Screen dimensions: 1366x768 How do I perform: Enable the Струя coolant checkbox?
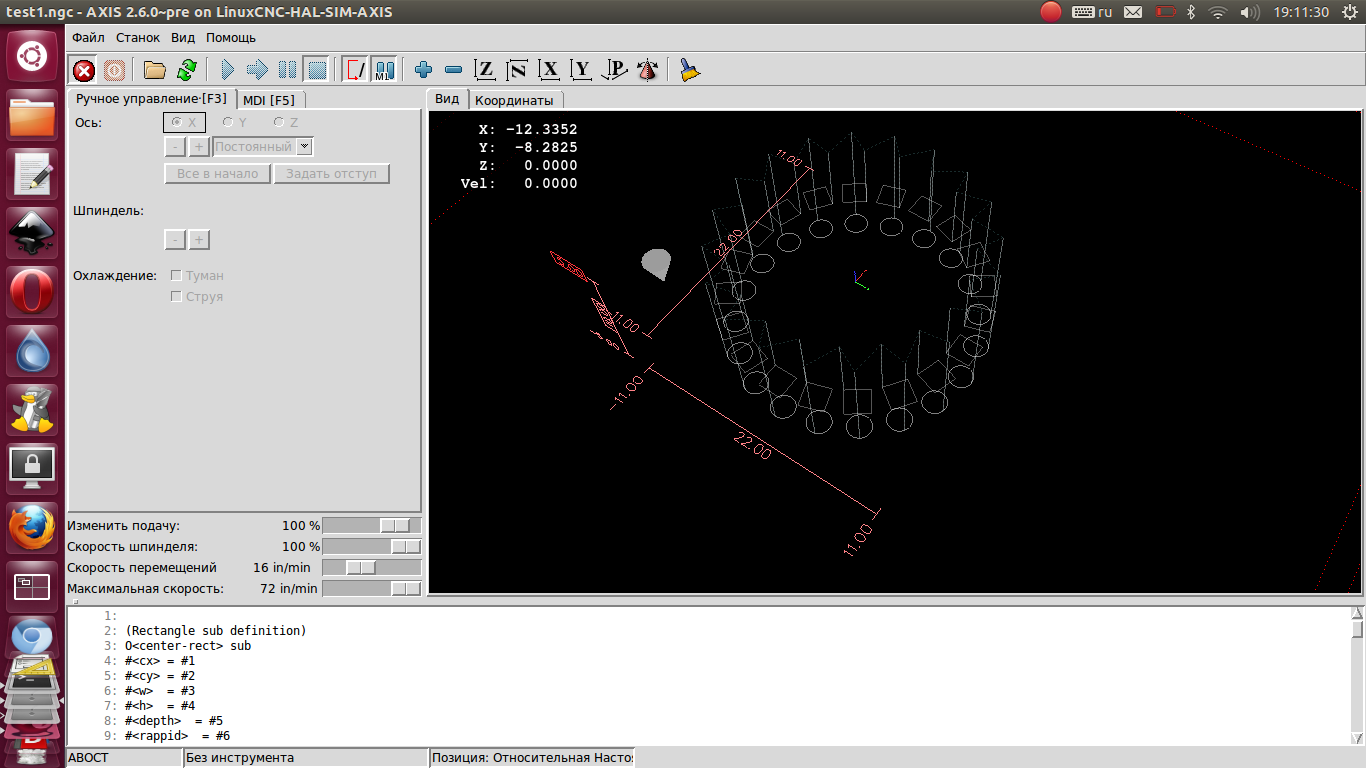pyautogui.click(x=177, y=297)
